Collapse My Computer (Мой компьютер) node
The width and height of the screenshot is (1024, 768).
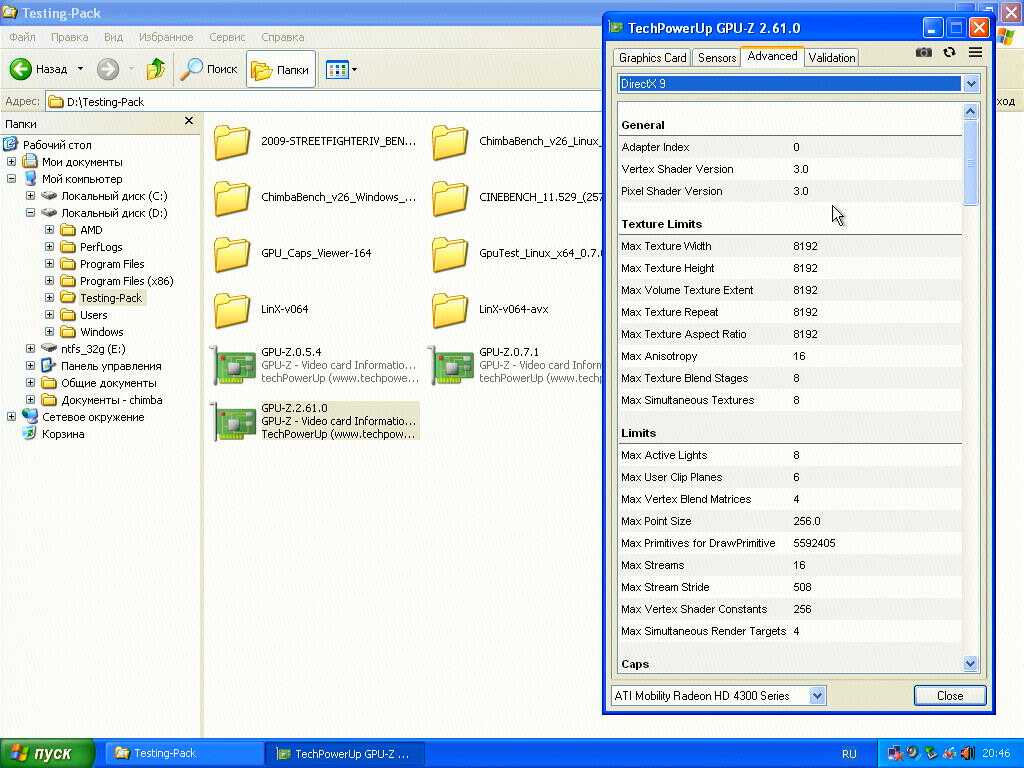tap(11, 179)
